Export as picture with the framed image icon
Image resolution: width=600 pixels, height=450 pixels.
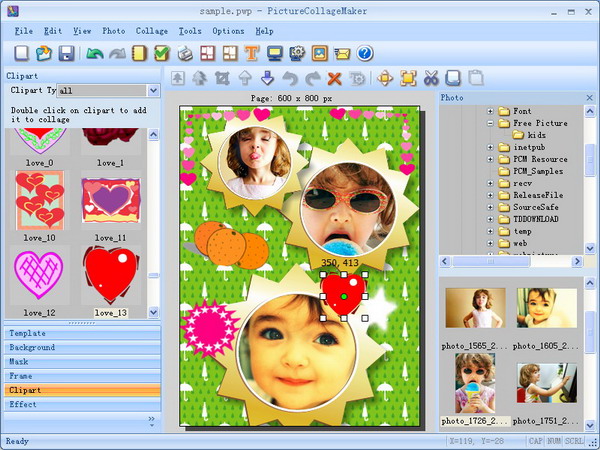[320, 53]
